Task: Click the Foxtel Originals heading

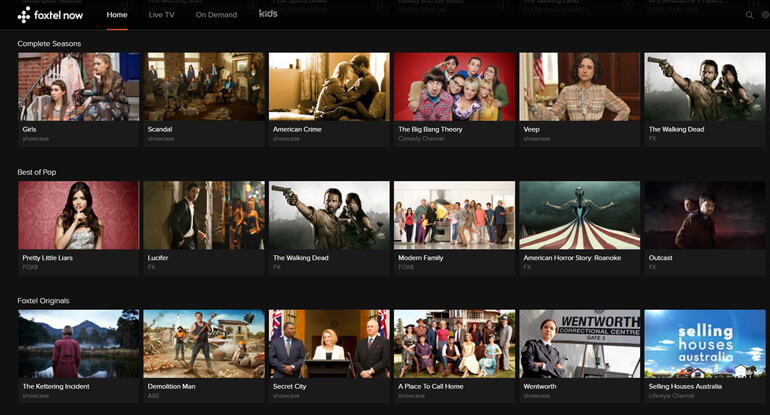Action: (x=43, y=301)
